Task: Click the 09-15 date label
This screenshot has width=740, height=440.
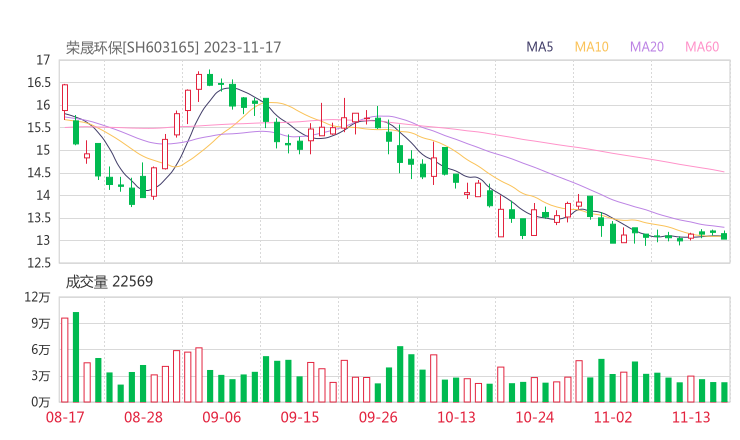Action: pyautogui.click(x=300, y=417)
